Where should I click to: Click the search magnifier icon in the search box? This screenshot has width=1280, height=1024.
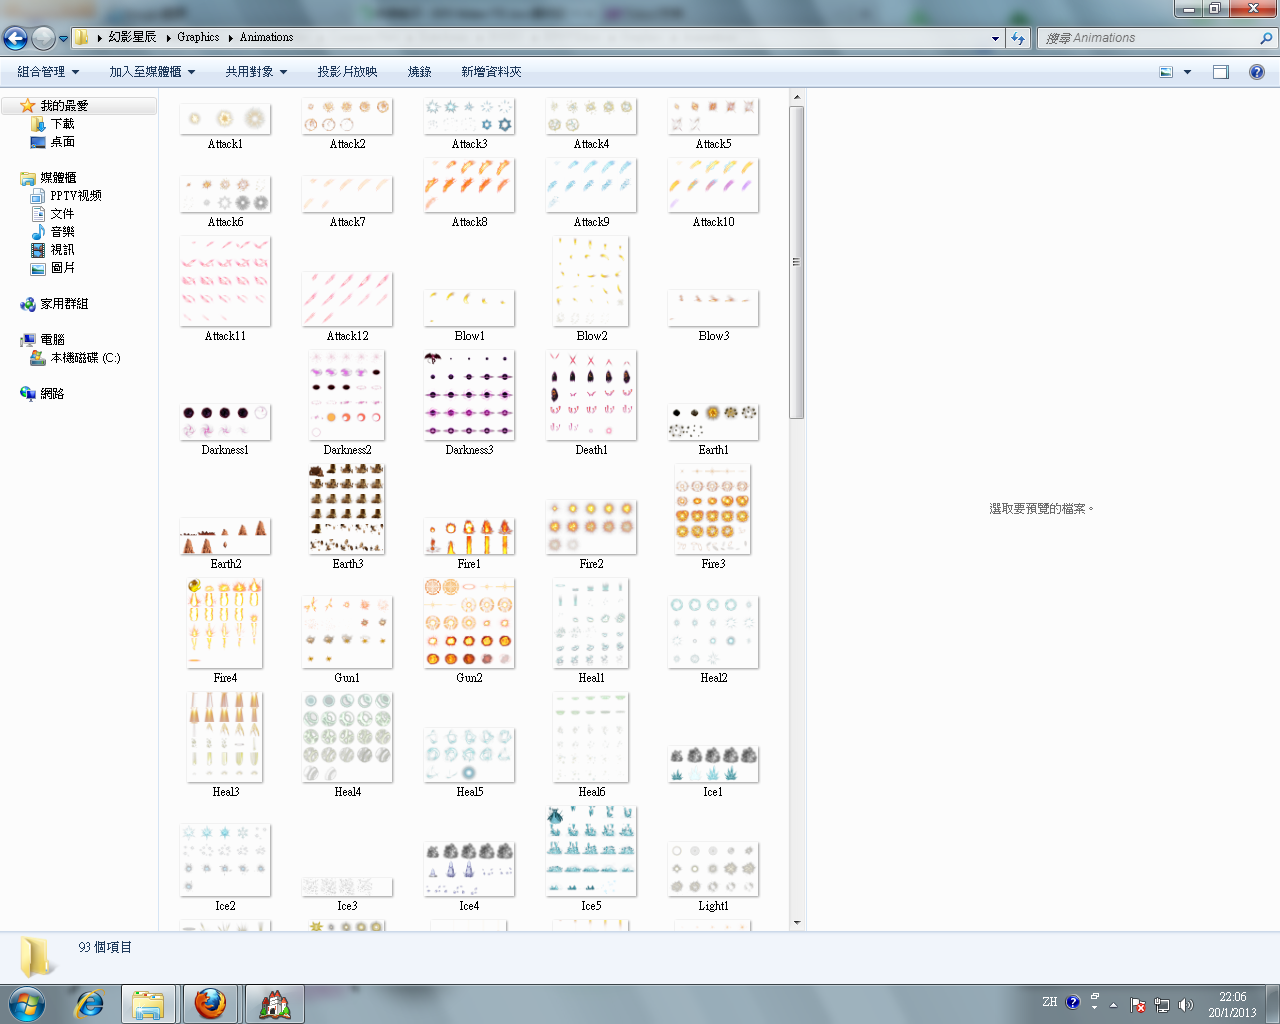point(1266,38)
